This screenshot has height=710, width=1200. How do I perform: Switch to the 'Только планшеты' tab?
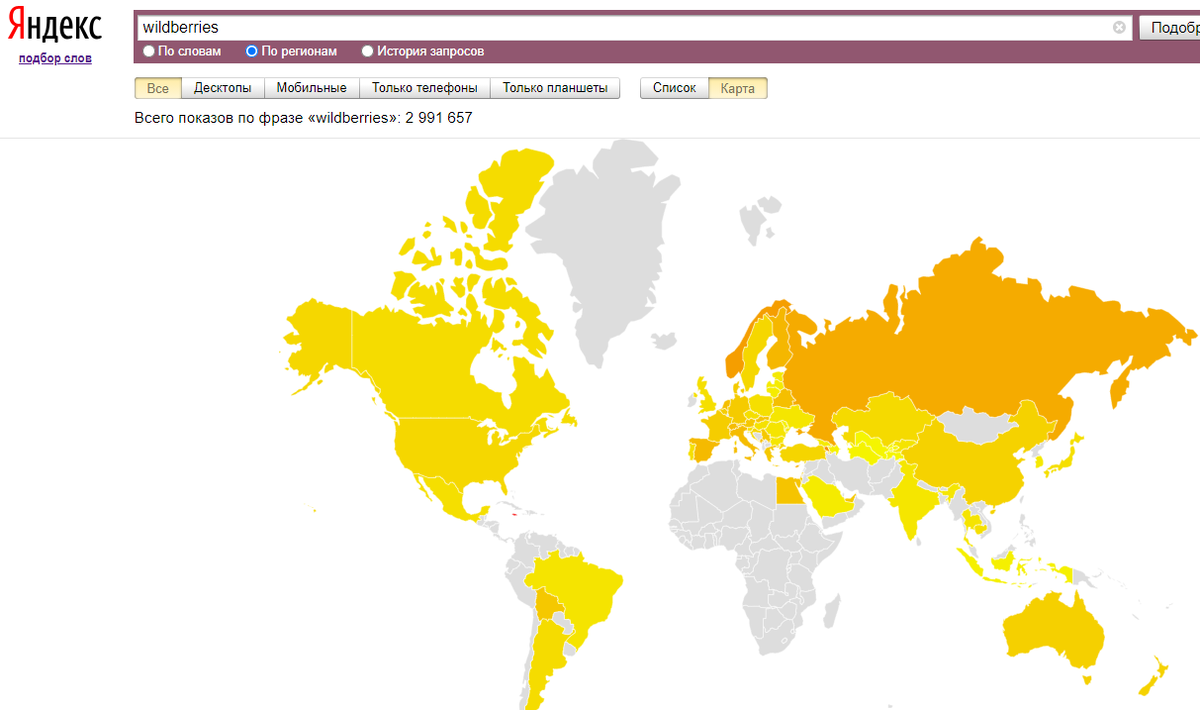[555, 88]
